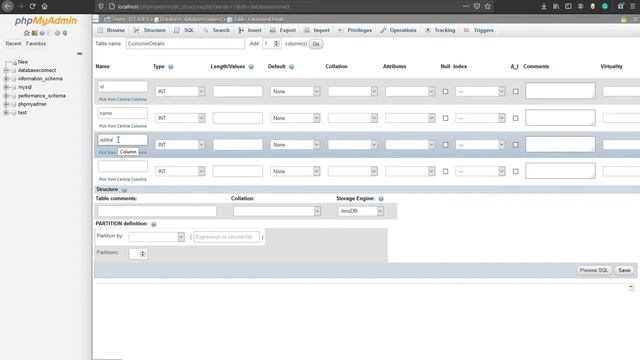Open Index dropdown for id column

pos(480,91)
